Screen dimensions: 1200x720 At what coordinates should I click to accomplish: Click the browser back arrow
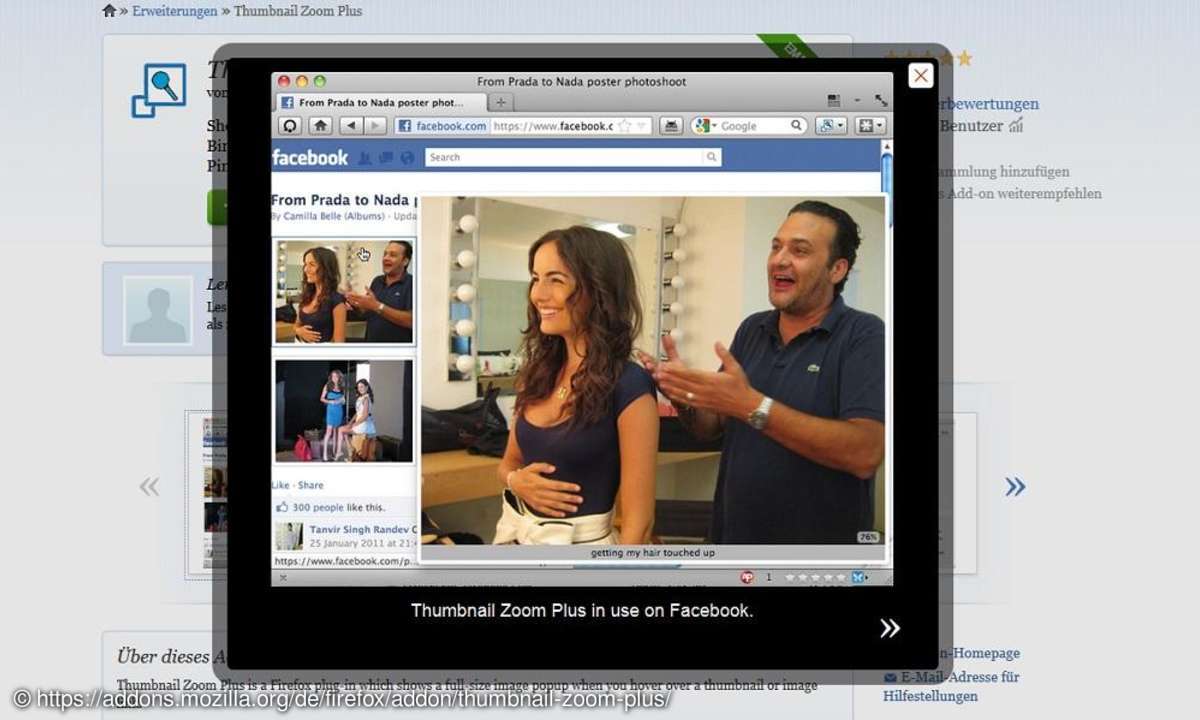pos(350,126)
